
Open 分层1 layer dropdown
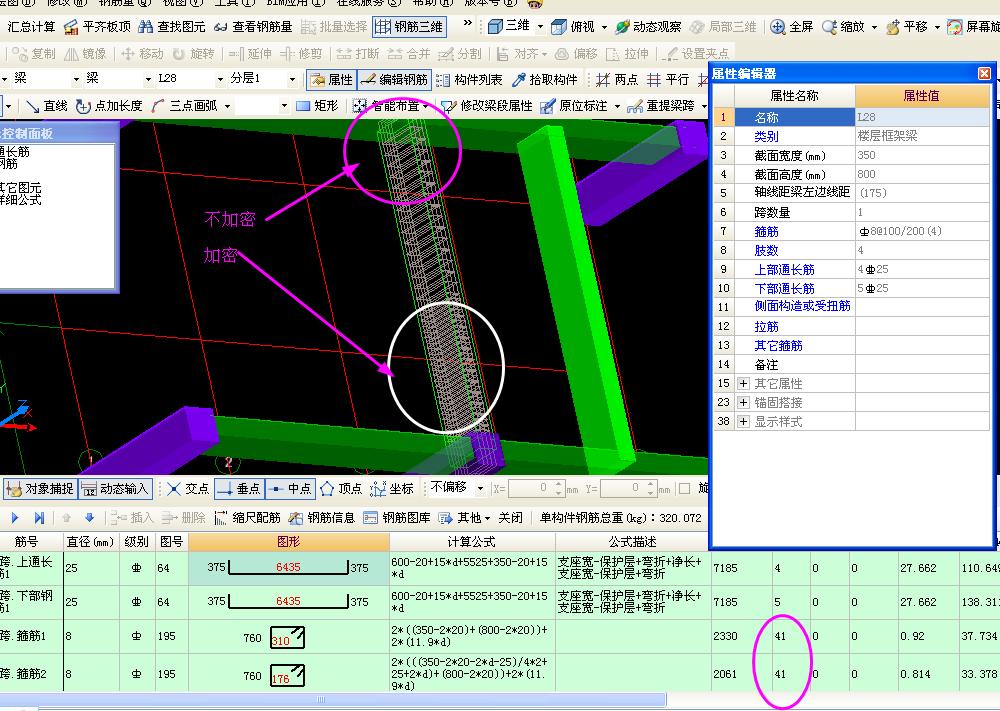click(x=292, y=79)
